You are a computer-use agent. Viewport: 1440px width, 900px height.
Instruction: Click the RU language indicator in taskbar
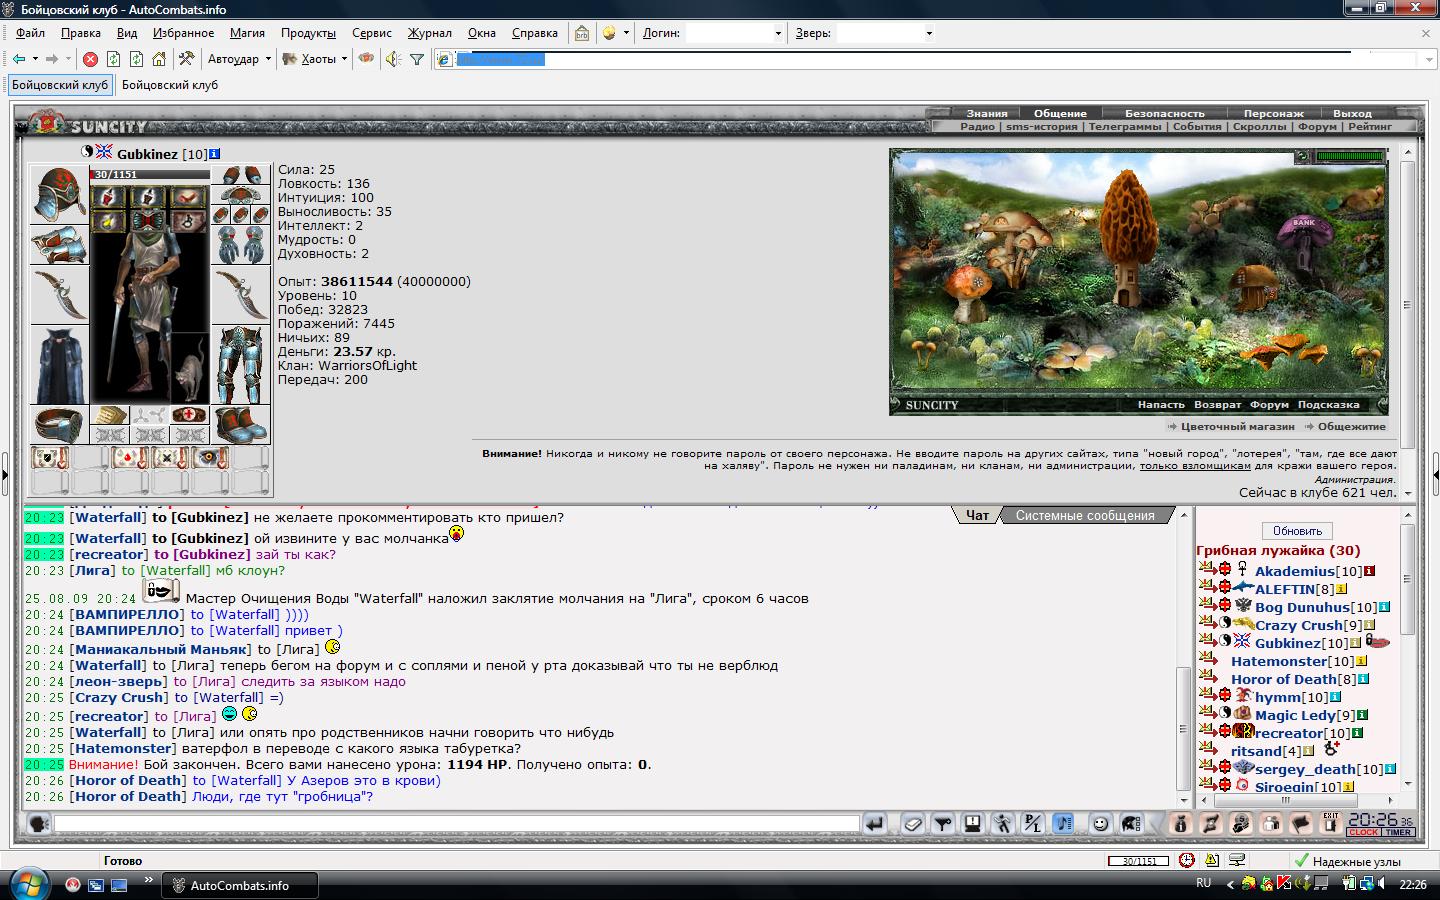1204,883
